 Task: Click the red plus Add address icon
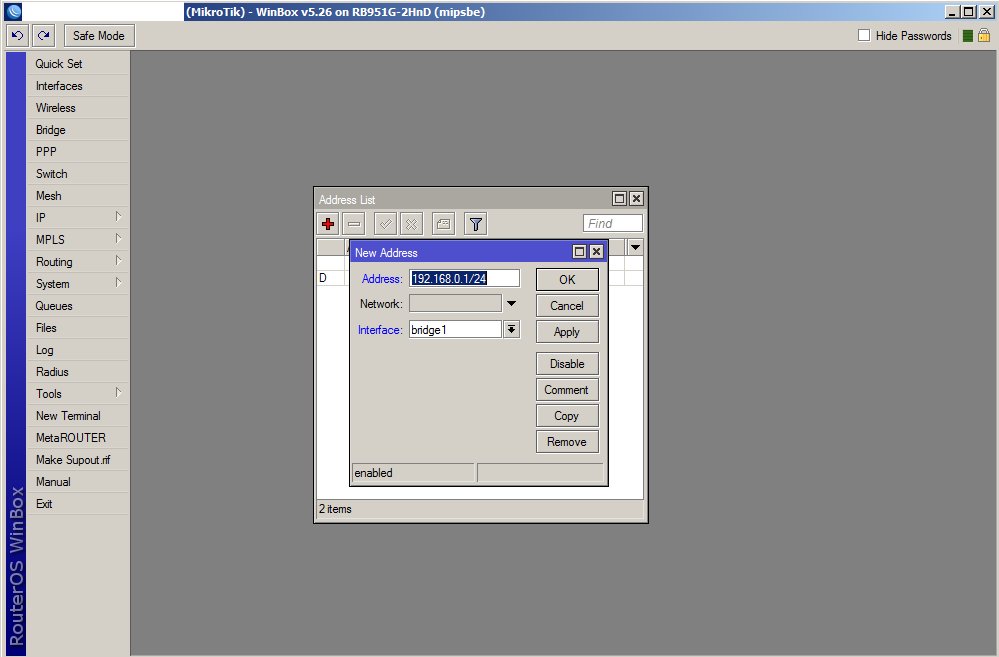pyautogui.click(x=328, y=224)
